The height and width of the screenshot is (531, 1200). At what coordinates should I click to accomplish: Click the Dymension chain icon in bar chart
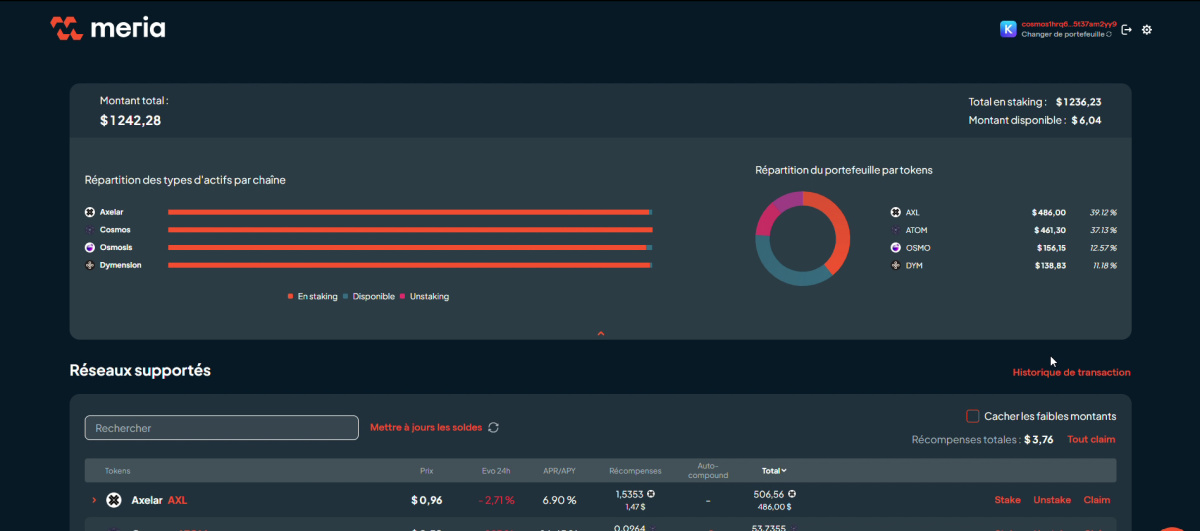(x=90, y=265)
